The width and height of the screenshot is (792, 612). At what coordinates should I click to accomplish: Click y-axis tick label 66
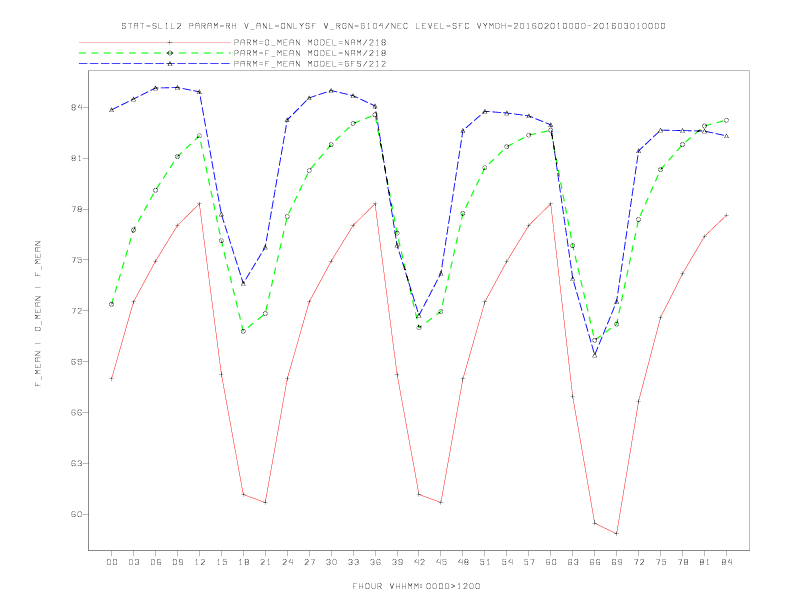pyautogui.click(x=77, y=413)
